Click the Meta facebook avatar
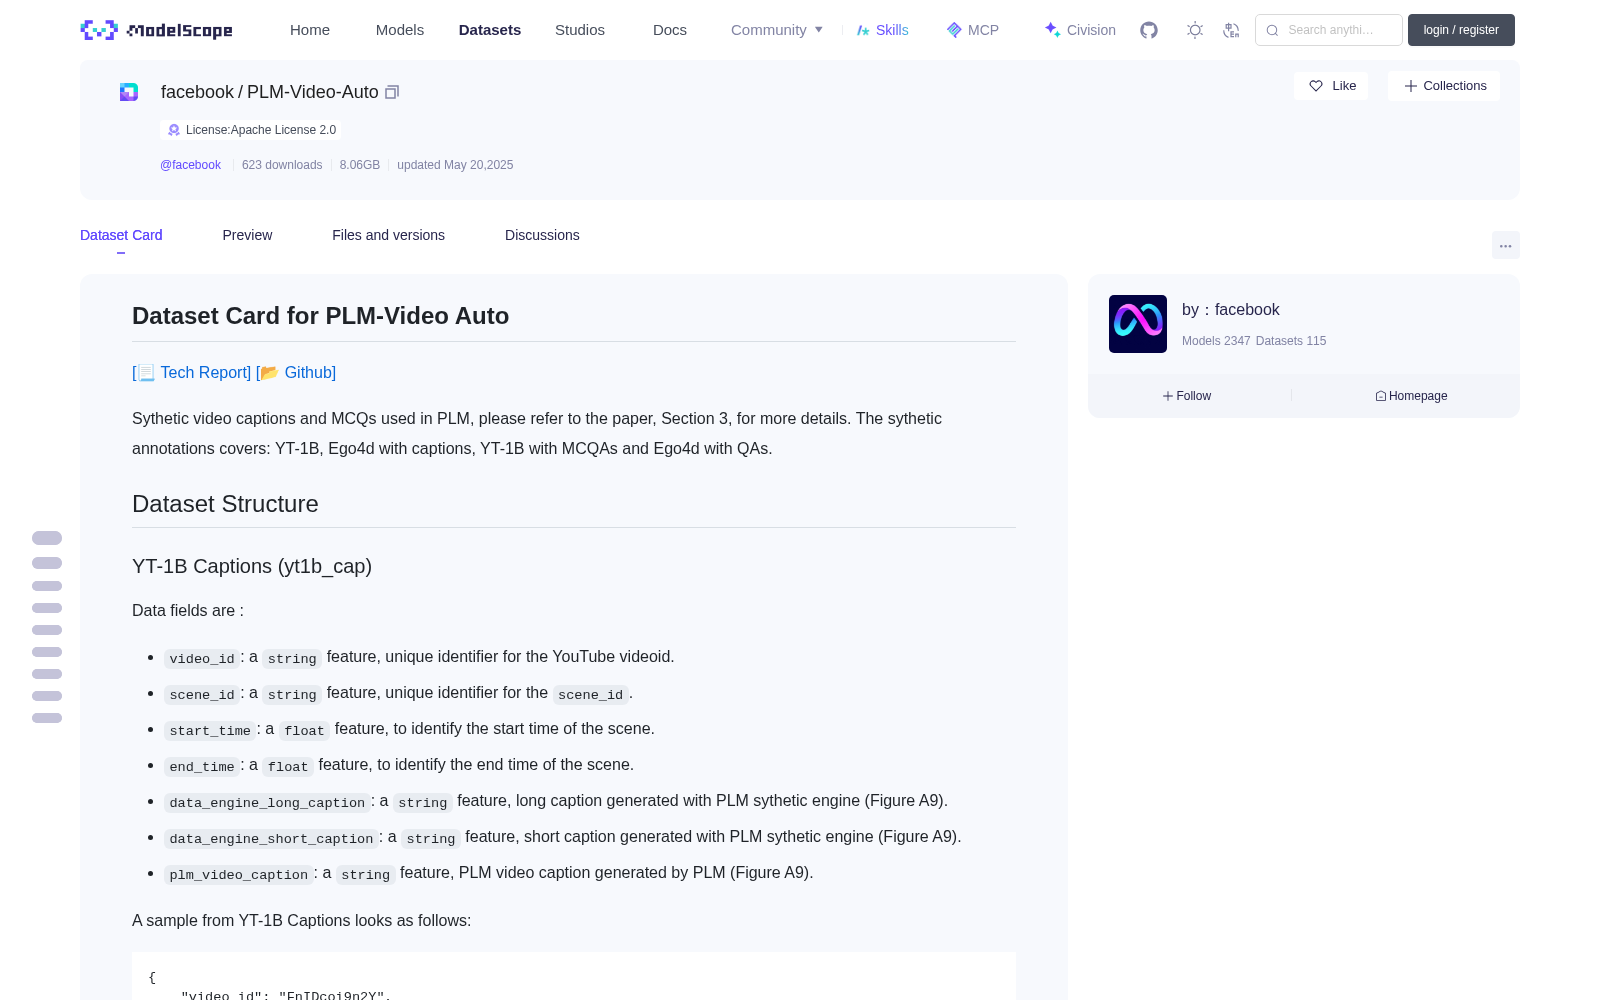Image resolution: width=1600 pixels, height=1000 pixels. pos(1138,324)
